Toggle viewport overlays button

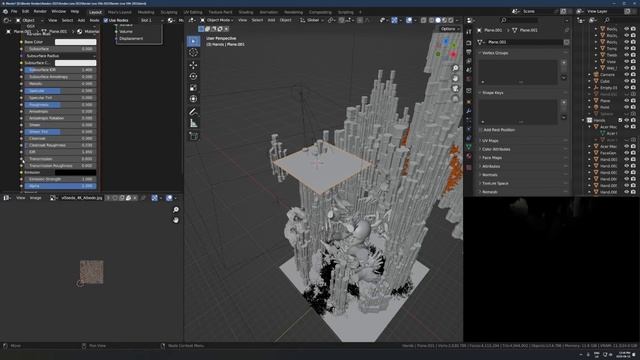[409, 20]
